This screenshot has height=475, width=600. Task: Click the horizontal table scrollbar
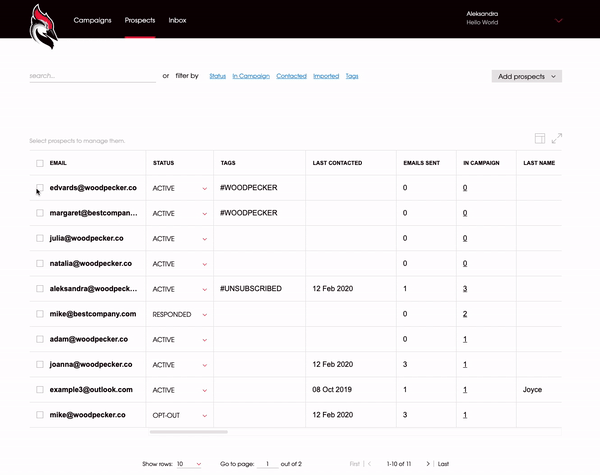(x=187, y=432)
